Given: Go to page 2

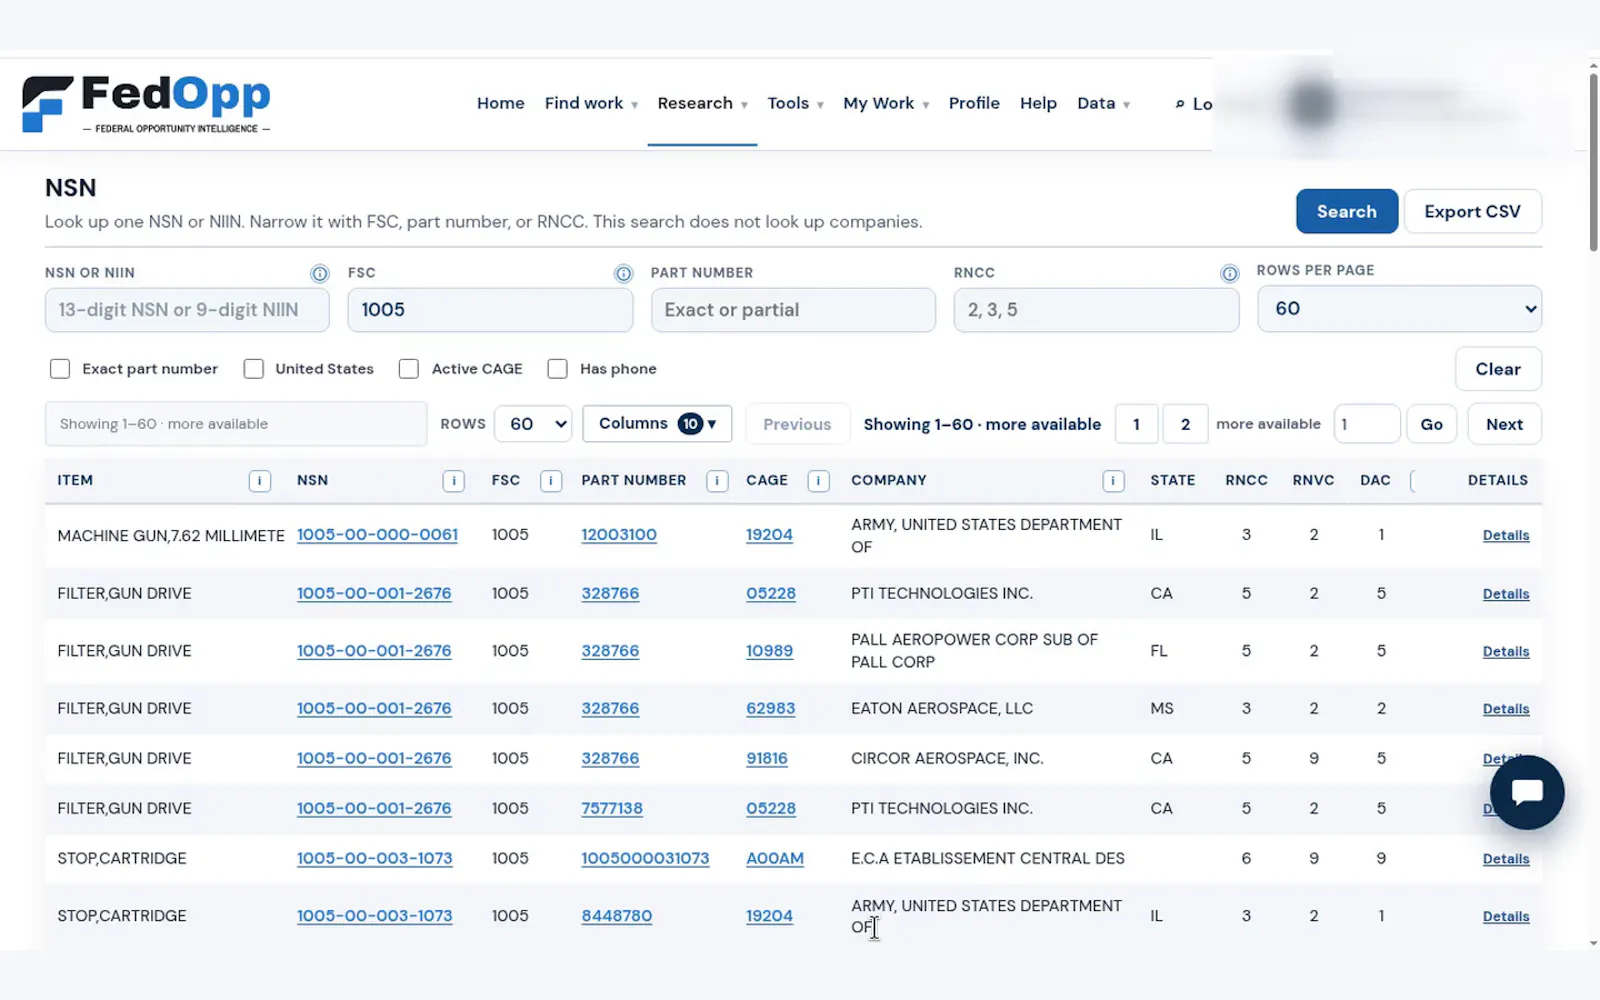Looking at the screenshot, I should point(1185,424).
